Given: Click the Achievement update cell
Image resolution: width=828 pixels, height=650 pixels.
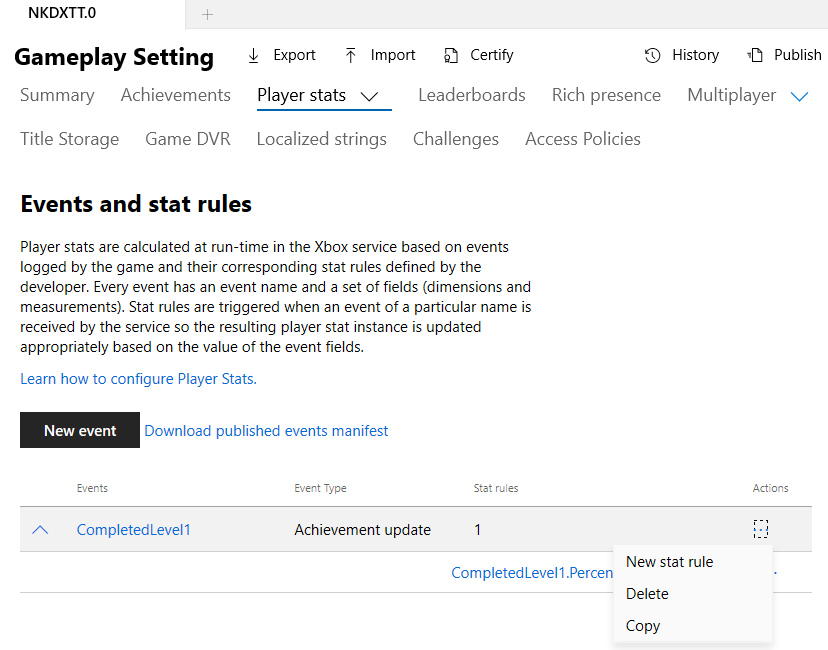Looking at the screenshot, I should (x=362, y=530).
